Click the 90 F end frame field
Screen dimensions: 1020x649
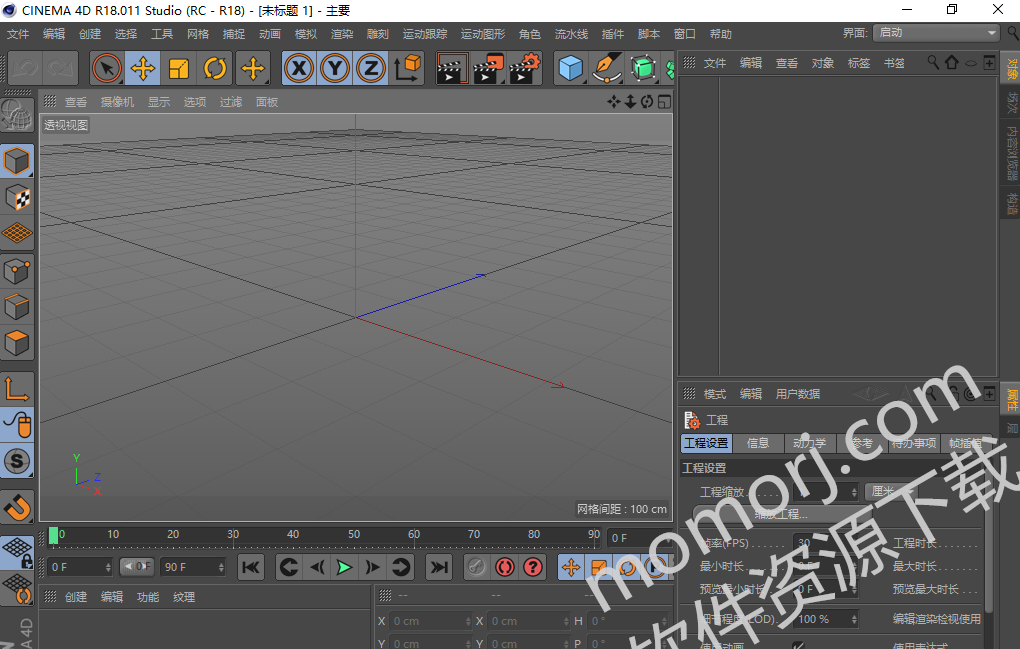193,568
